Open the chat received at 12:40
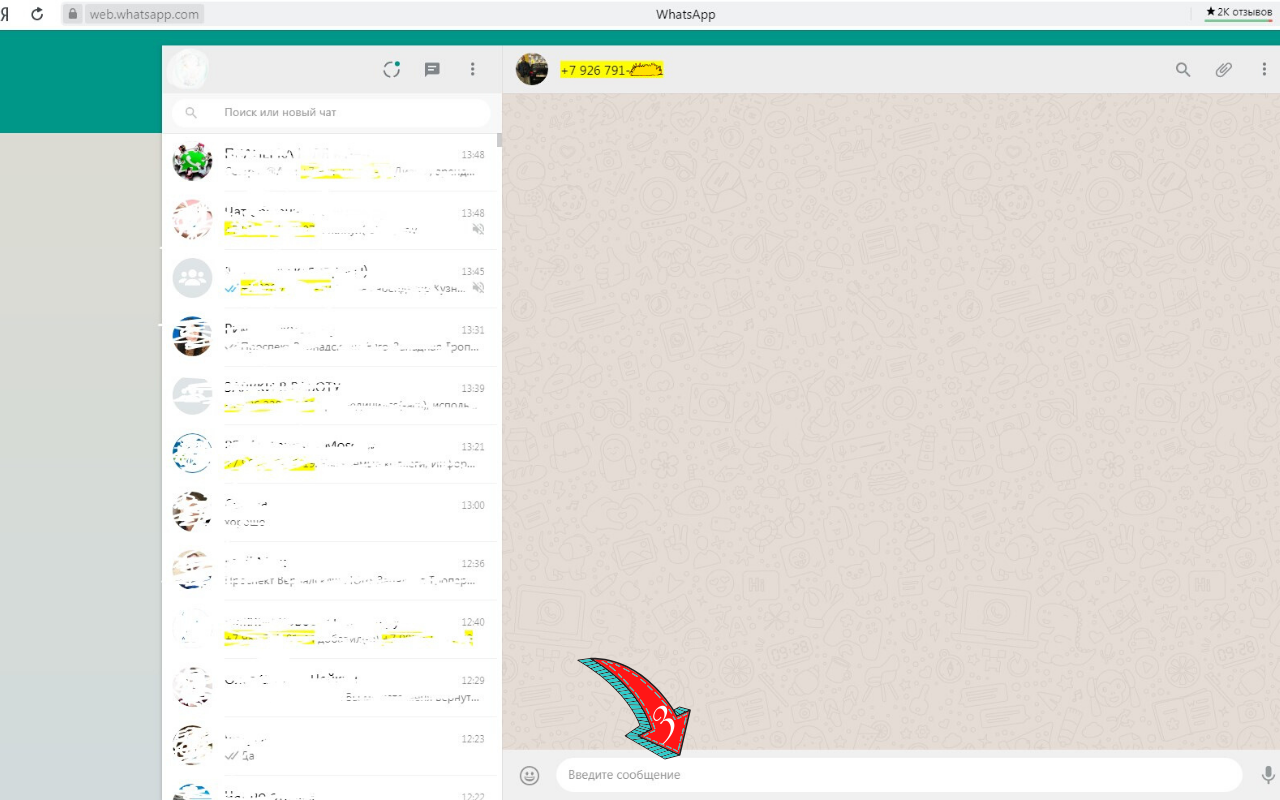 coord(331,628)
